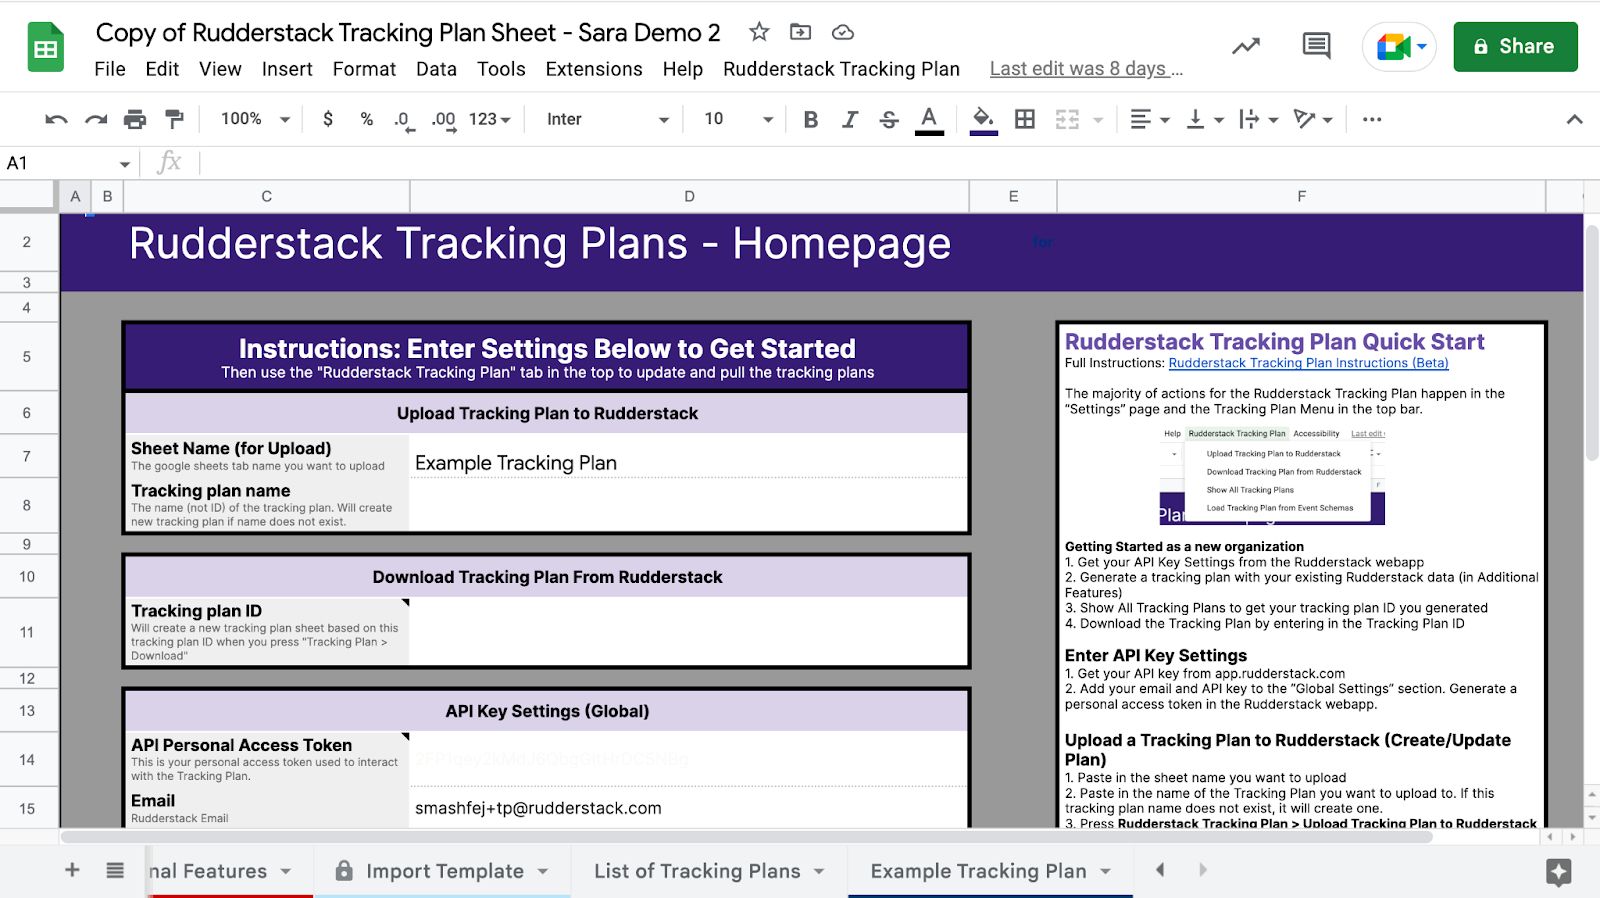Screen dimensions: 1600x898
Task: Open the more number formats dropdown
Action: click(x=490, y=119)
